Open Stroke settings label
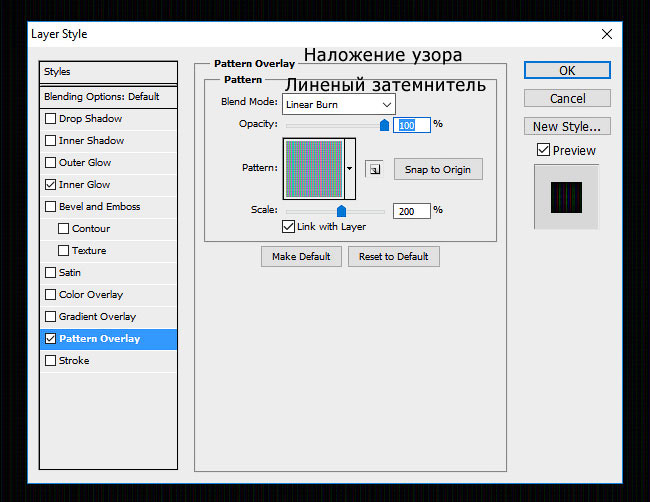Image resolution: width=650 pixels, height=502 pixels. (74, 361)
